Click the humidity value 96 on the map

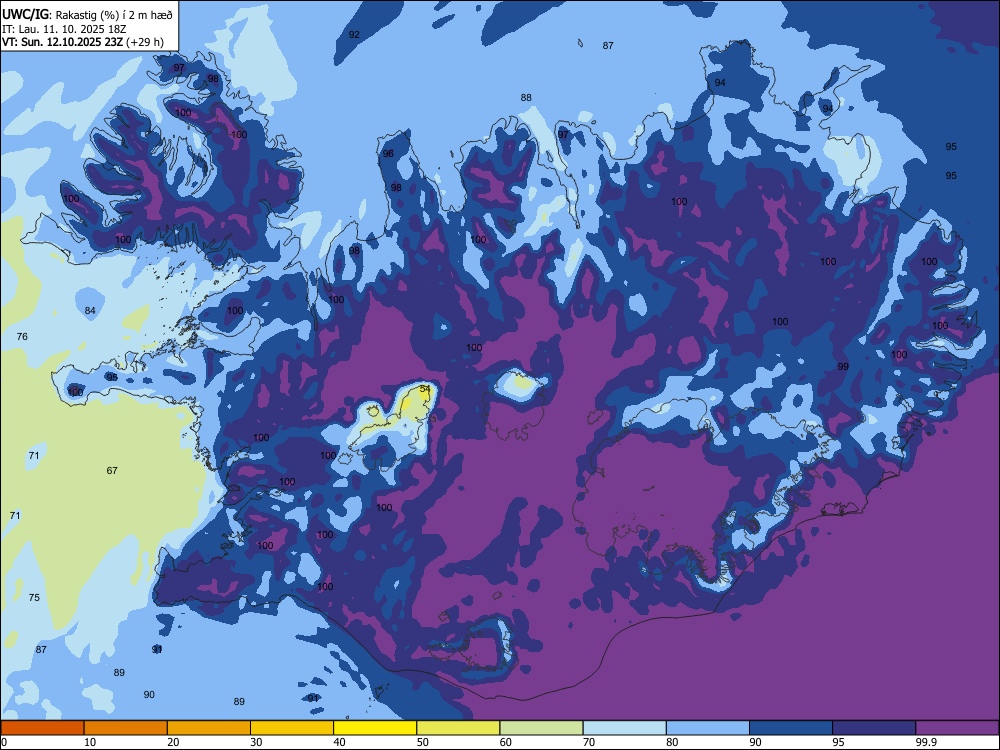[388, 154]
